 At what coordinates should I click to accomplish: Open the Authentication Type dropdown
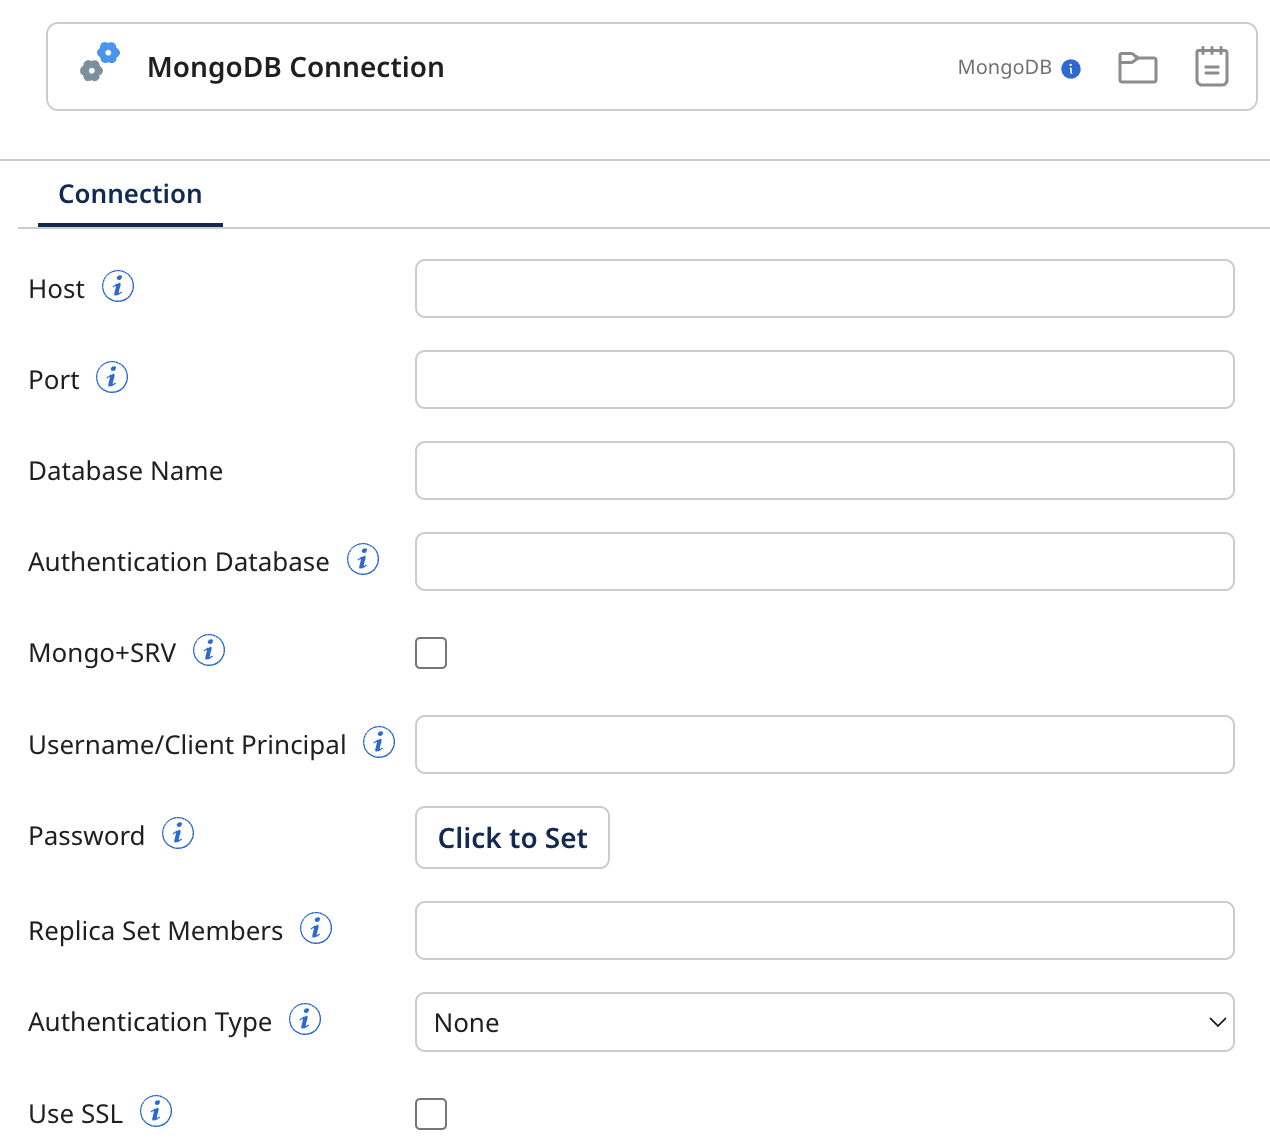[824, 1022]
